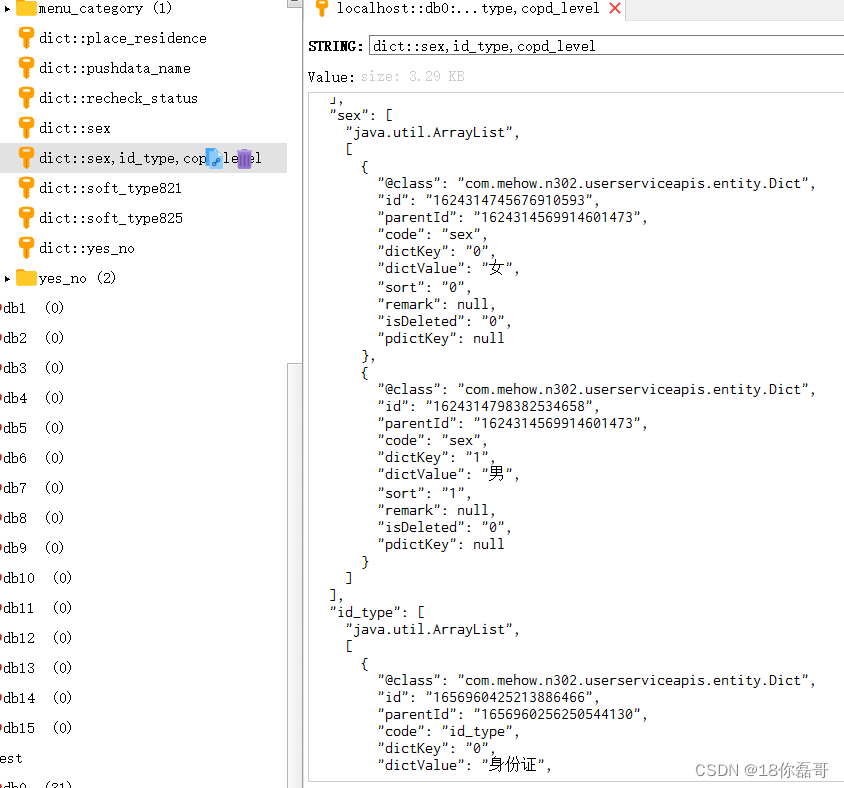Image resolution: width=844 pixels, height=788 pixels.
Task: Open the yes_no folder
Action: click(x=26, y=278)
